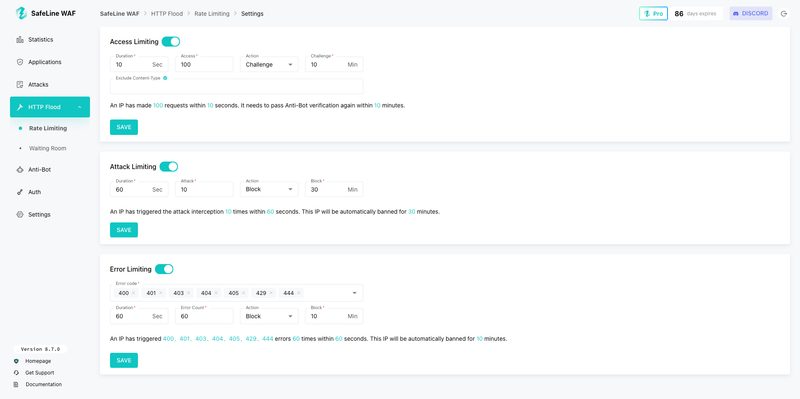Save the Access Limiting settings
Viewport: 800px width, 399px height.
point(124,127)
